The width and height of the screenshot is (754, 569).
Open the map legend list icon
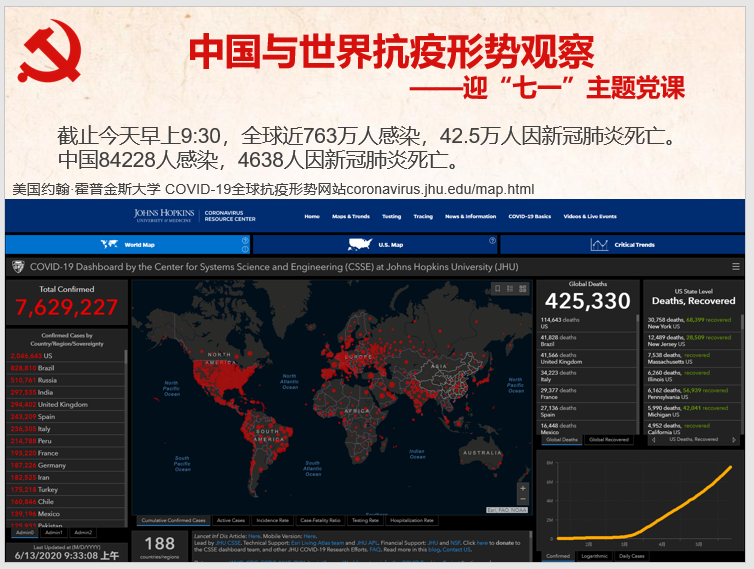510,289
